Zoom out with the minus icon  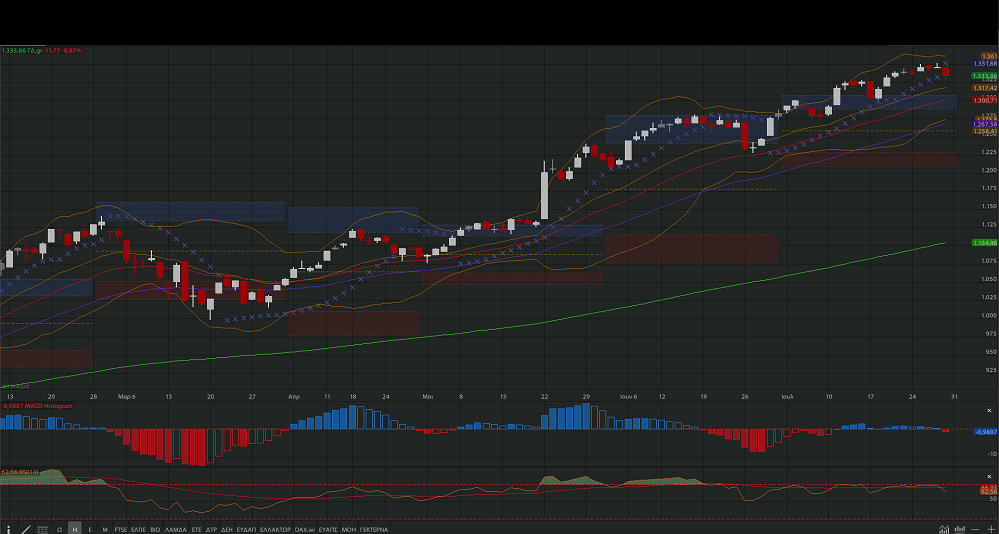pyautogui.click(x=975, y=529)
